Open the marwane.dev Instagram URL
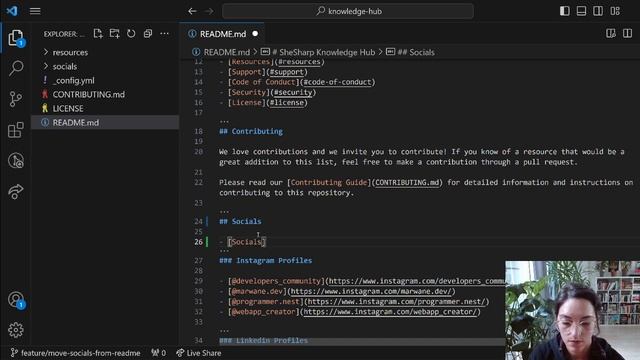This screenshot has width=640, height=360. tap(371, 291)
